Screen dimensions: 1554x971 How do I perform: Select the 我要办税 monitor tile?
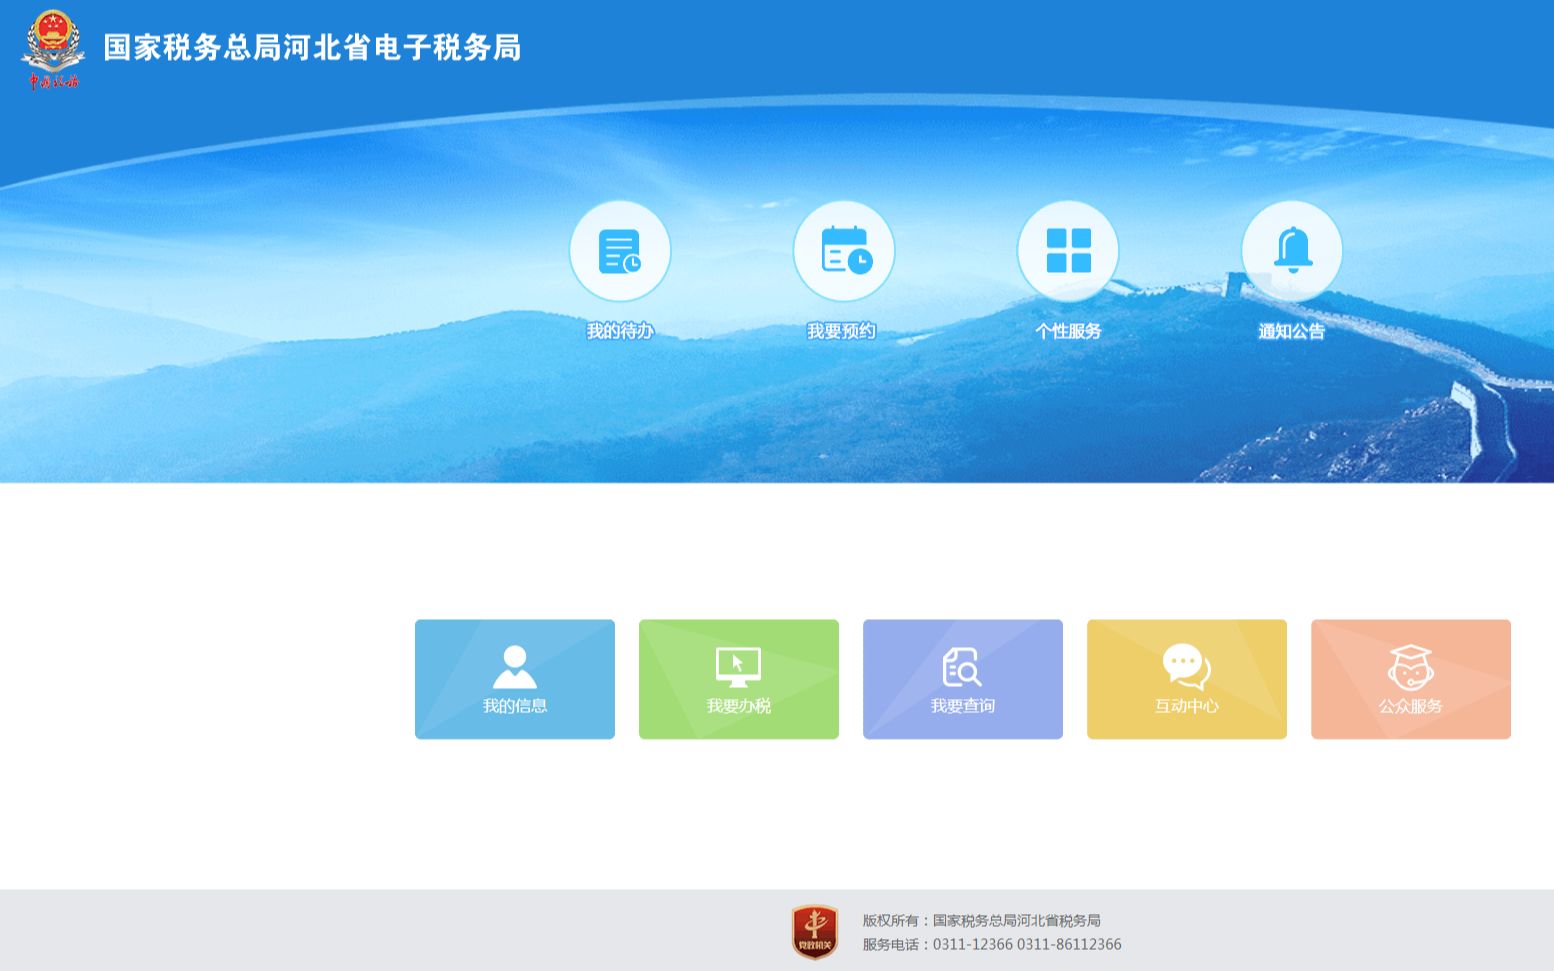tap(739, 679)
